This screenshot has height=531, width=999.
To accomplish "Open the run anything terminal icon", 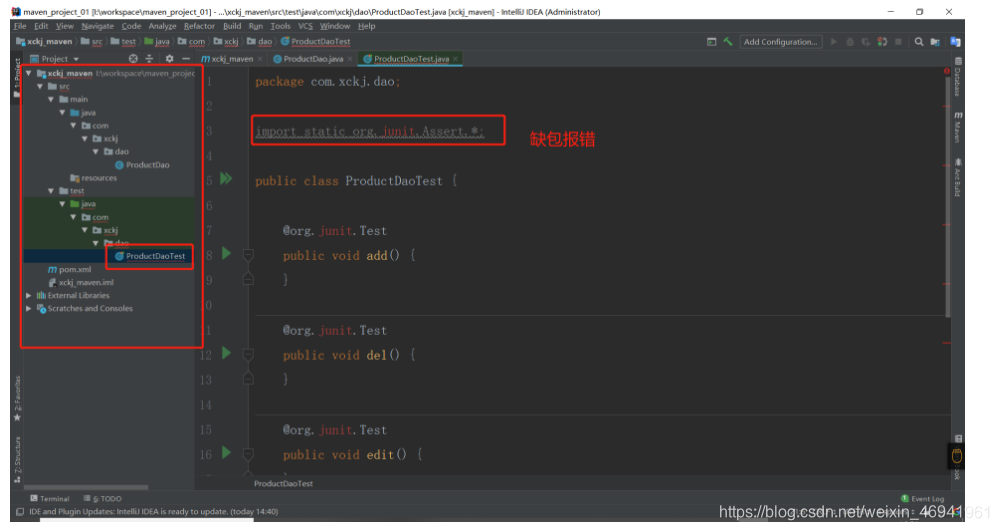I will tap(712, 41).
